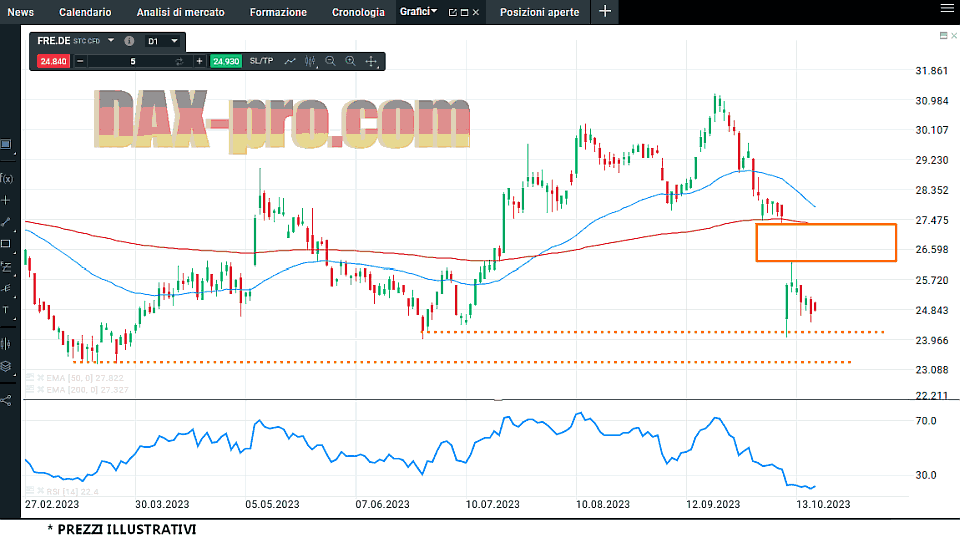Select the crosshair move tool

coord(371,61)
